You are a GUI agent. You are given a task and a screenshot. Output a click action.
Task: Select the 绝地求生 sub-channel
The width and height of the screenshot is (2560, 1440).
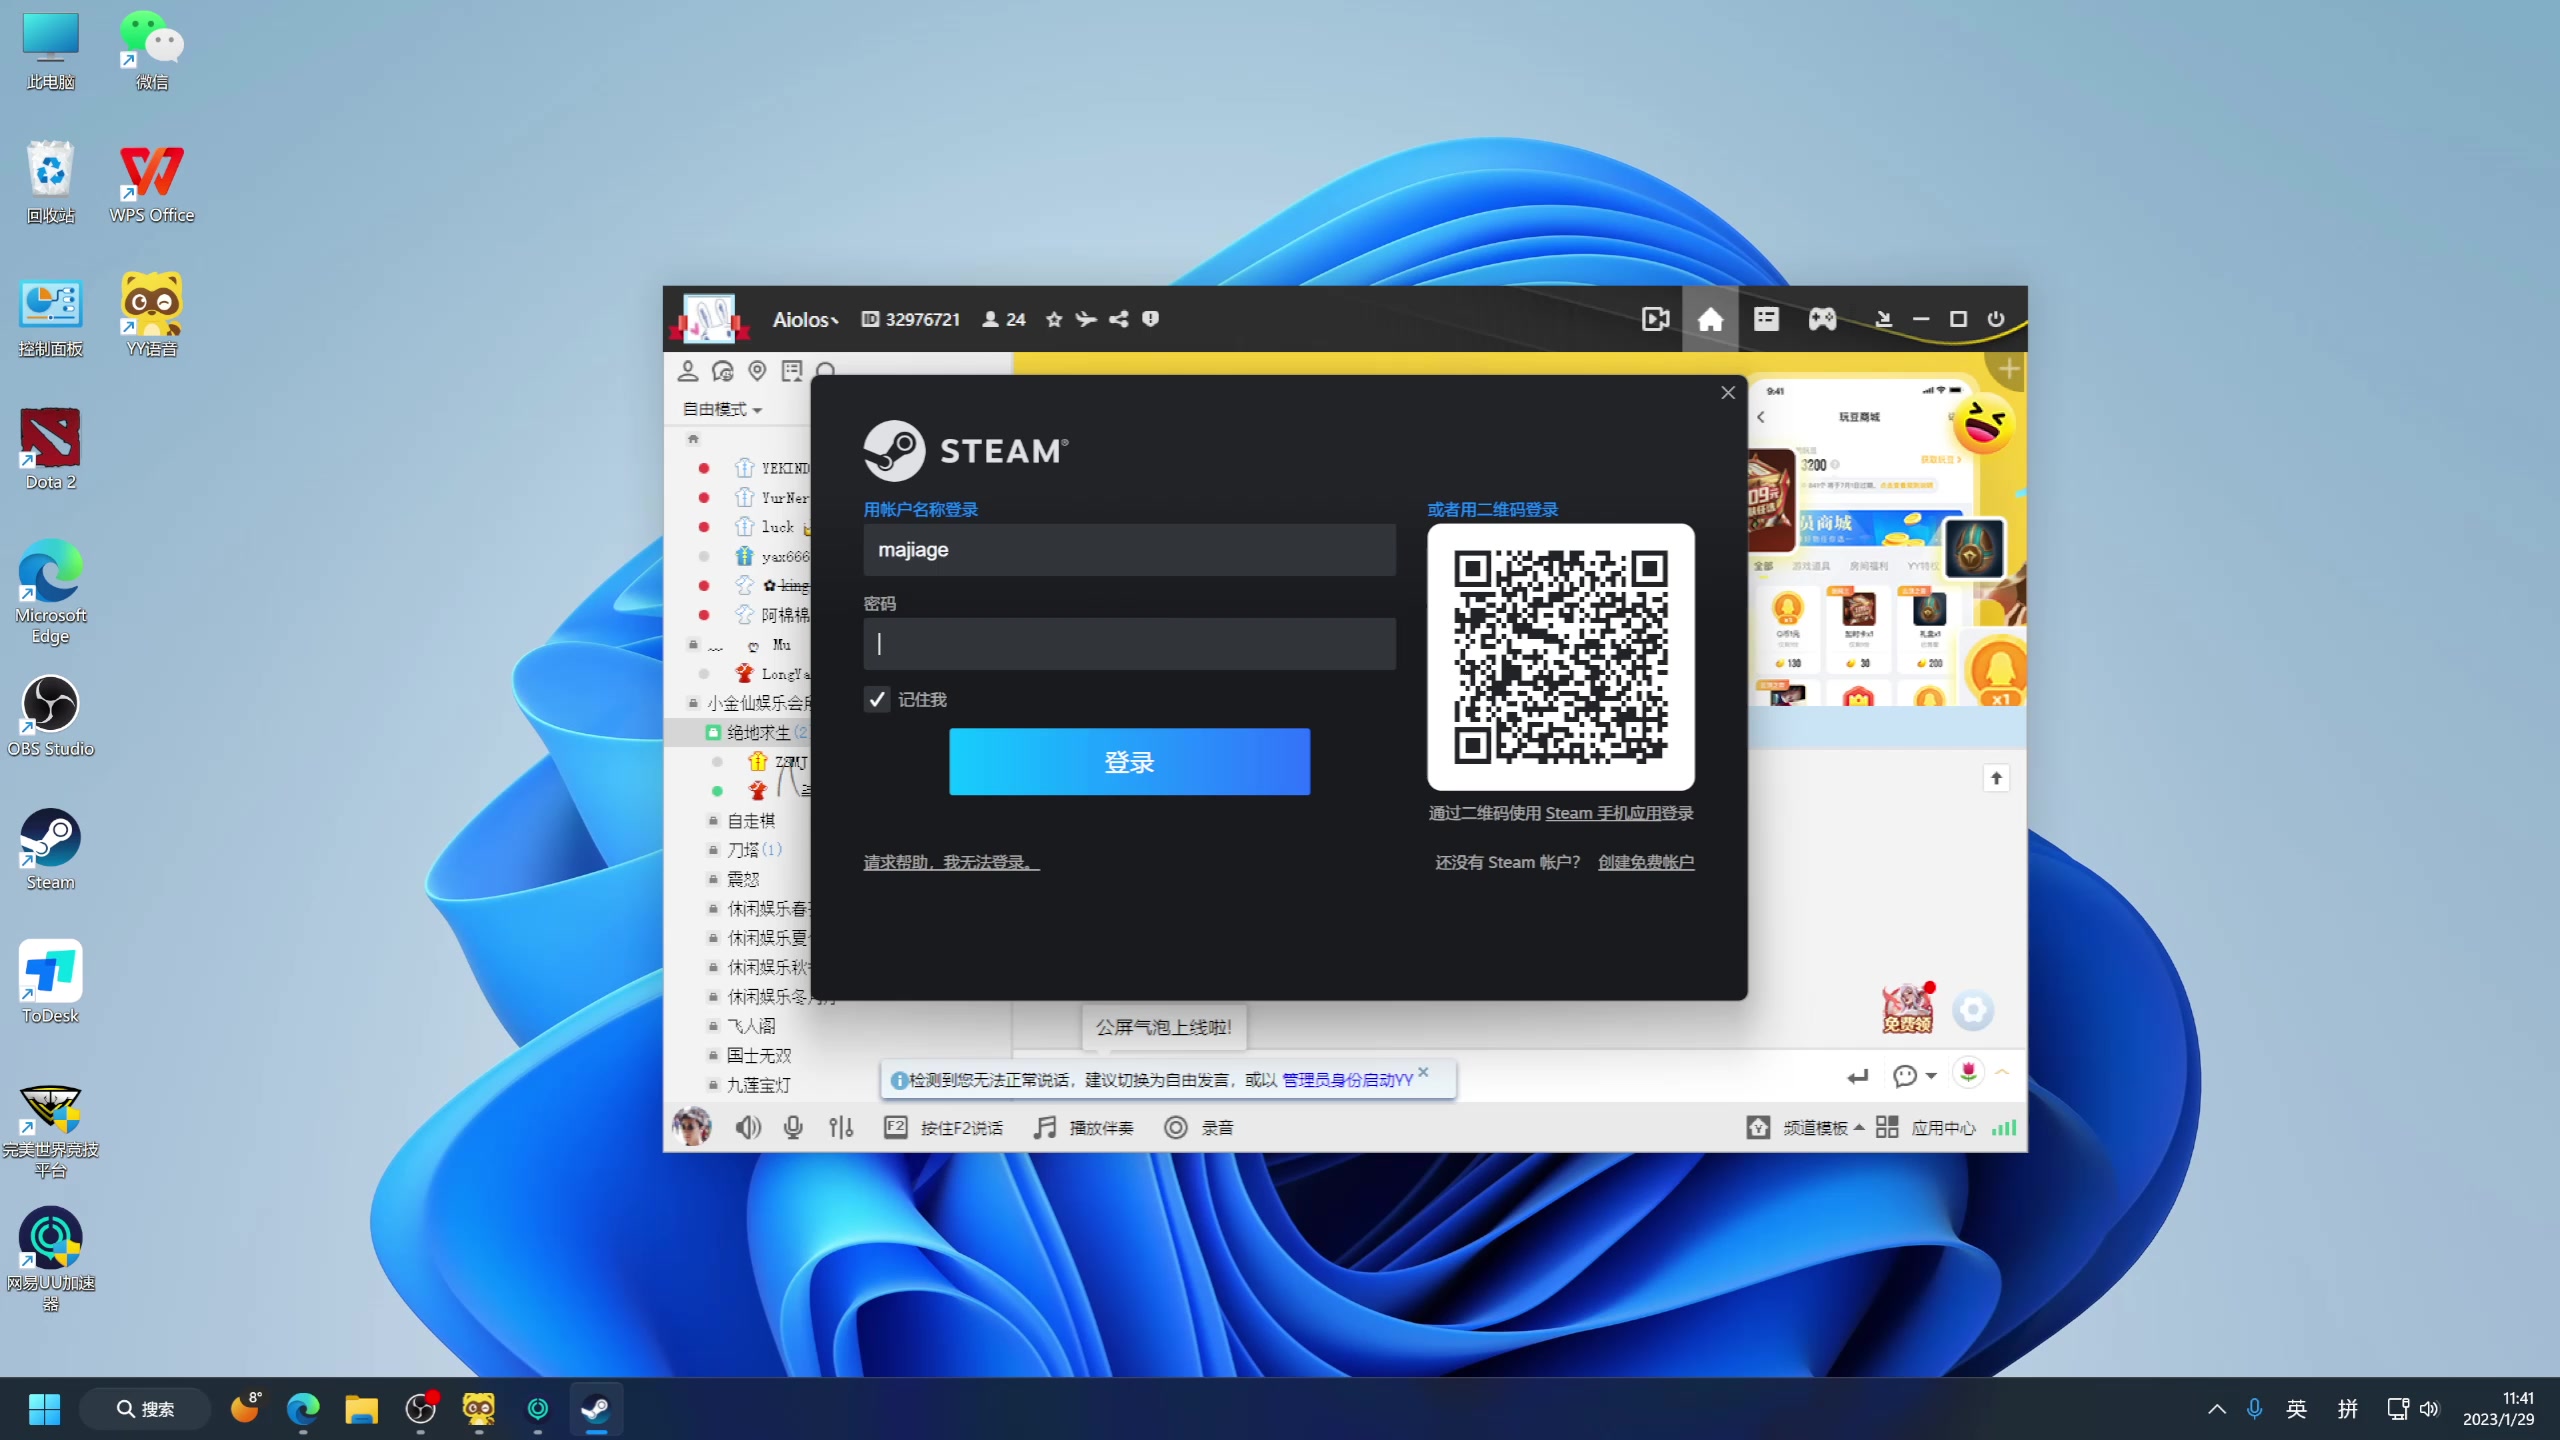(x=757, y=733)
